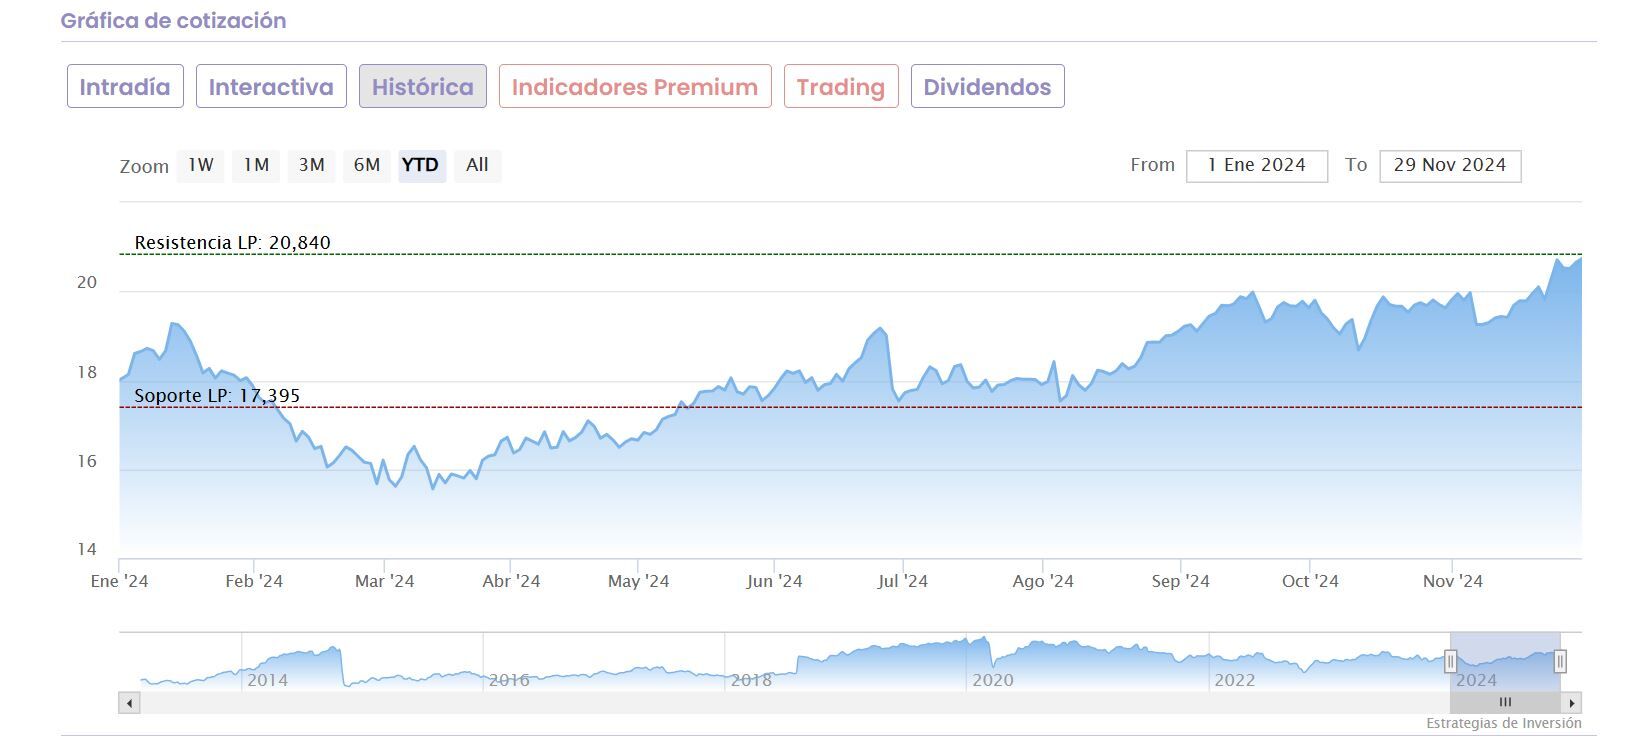This screenshot has width=1635, height=753.
Task: Click the navigator right scroll arrow
Action: click(1572, 703)
